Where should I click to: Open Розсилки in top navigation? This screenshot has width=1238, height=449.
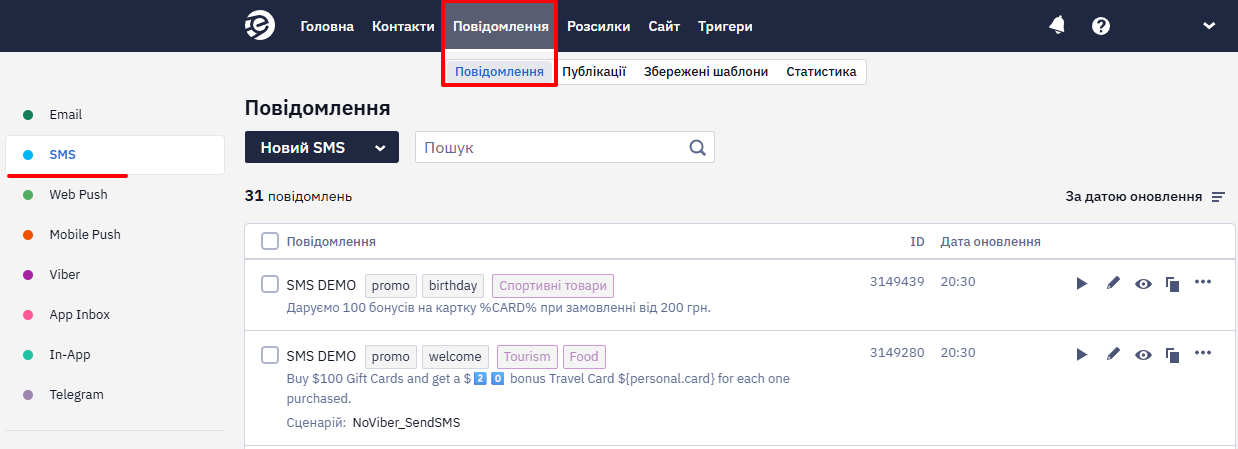(x=598, y=26)
